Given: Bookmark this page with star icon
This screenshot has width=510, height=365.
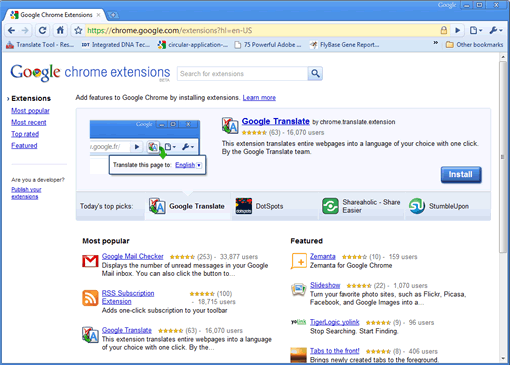Looking at the screenshot, I should [78, 31].
